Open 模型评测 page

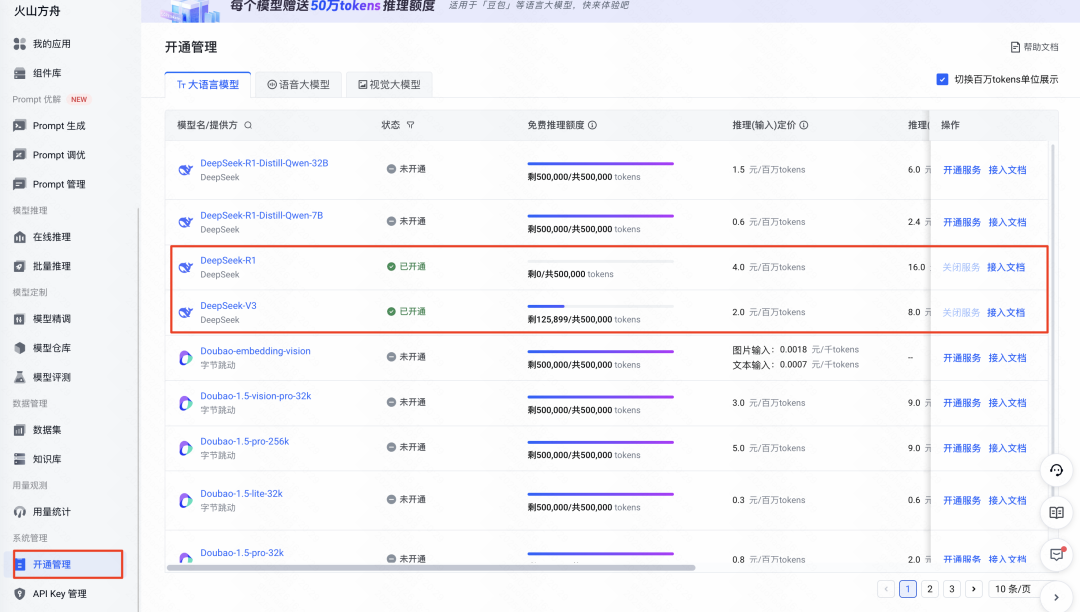41,377
